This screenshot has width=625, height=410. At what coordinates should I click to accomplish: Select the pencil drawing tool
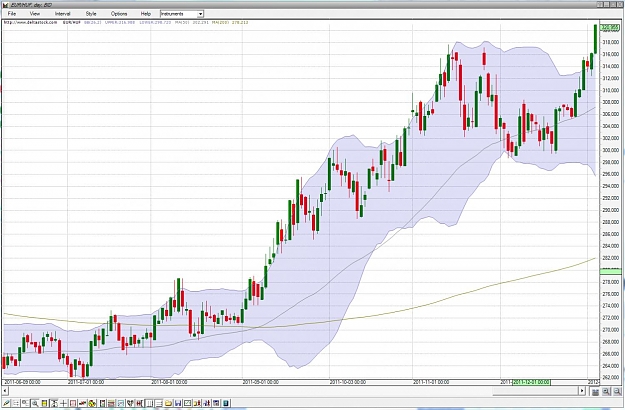click(6, 403)
